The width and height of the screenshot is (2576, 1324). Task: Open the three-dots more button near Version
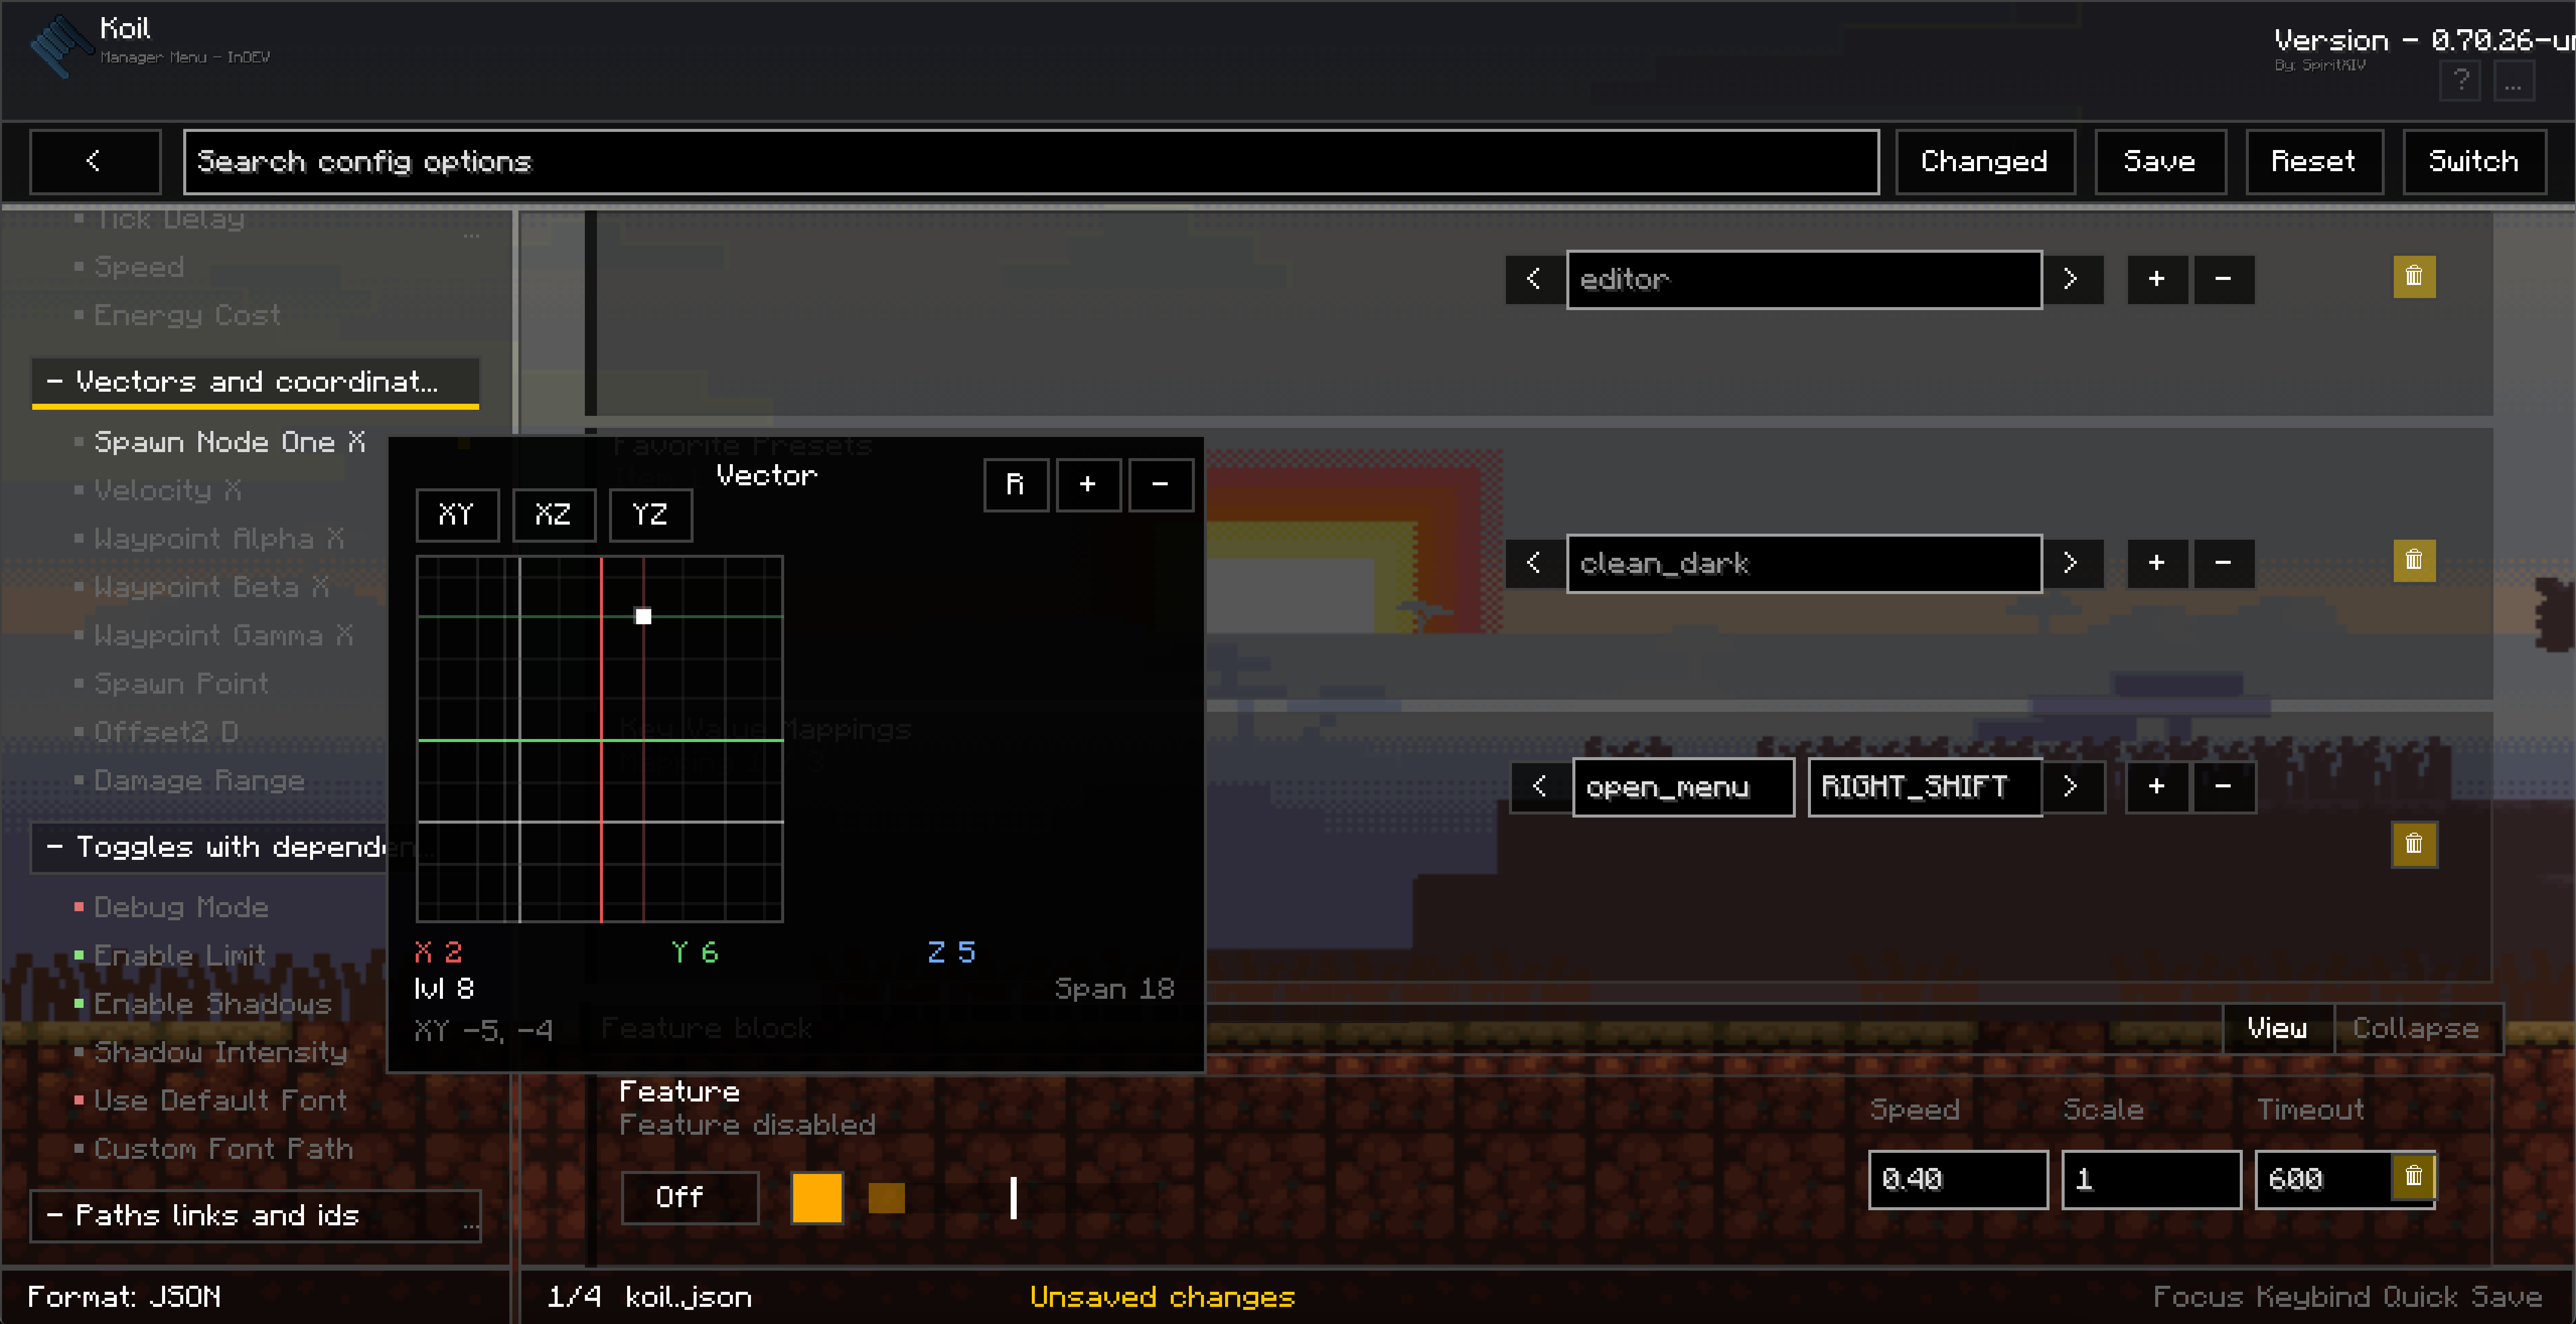[x=2513, y=80]
